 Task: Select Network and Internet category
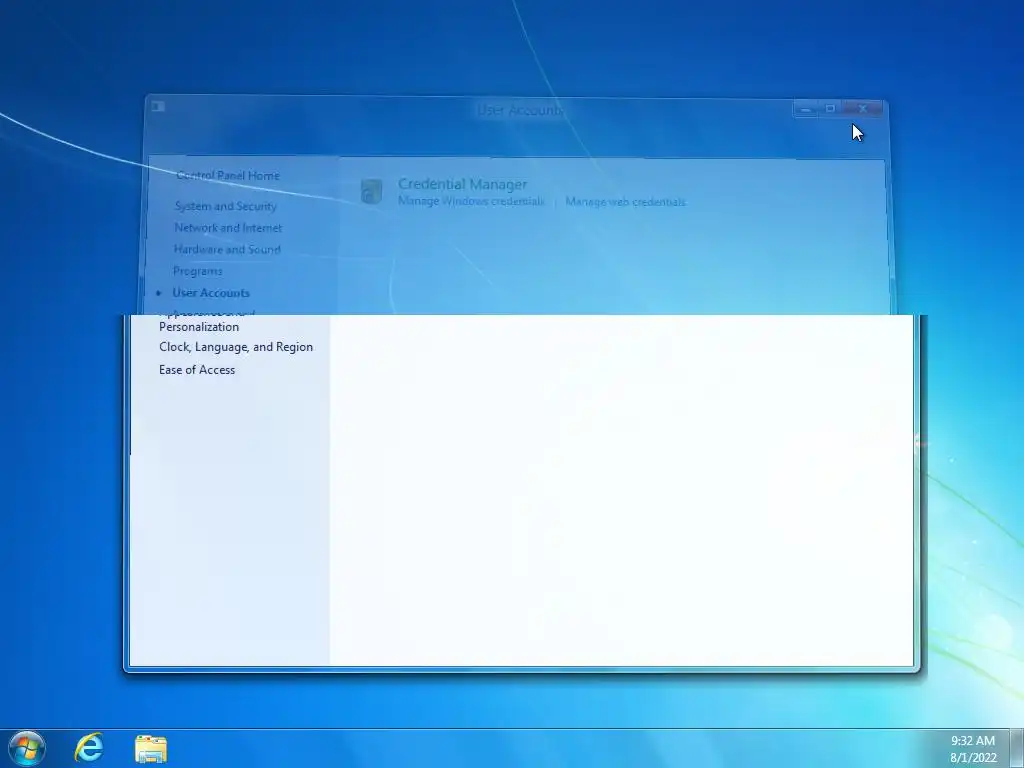click(x=228, y=227)
